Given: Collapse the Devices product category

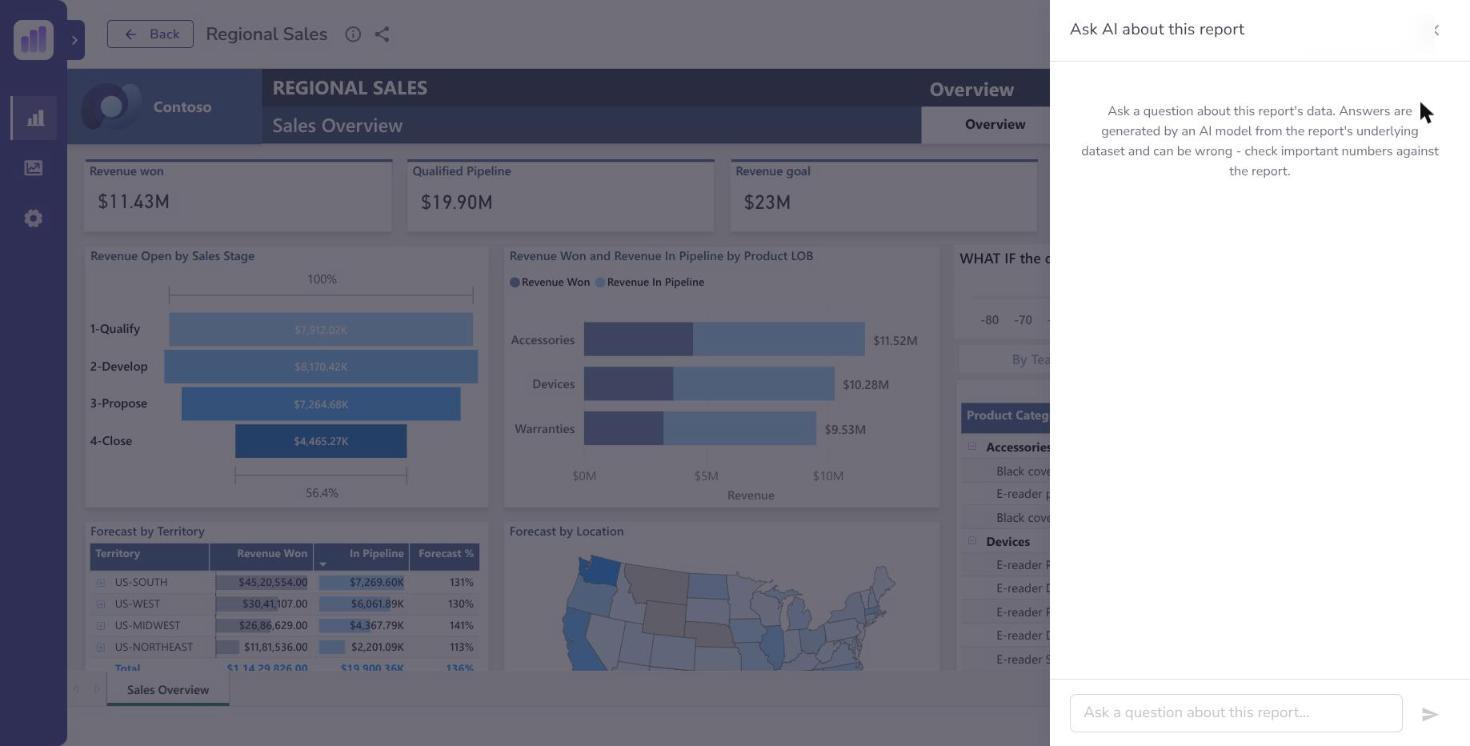Looking at the screenshot, I should click(972, 541).
